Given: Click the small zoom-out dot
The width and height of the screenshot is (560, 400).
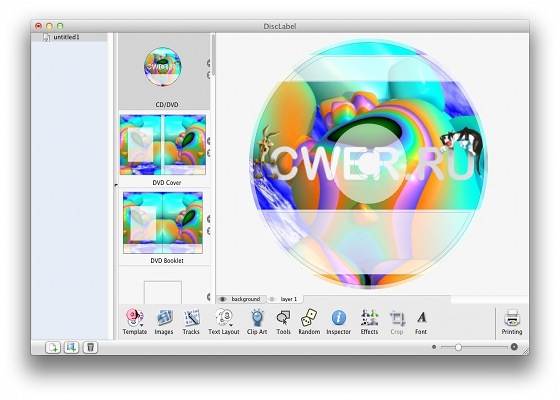Looking at the screenshot, I should (434, 347).
